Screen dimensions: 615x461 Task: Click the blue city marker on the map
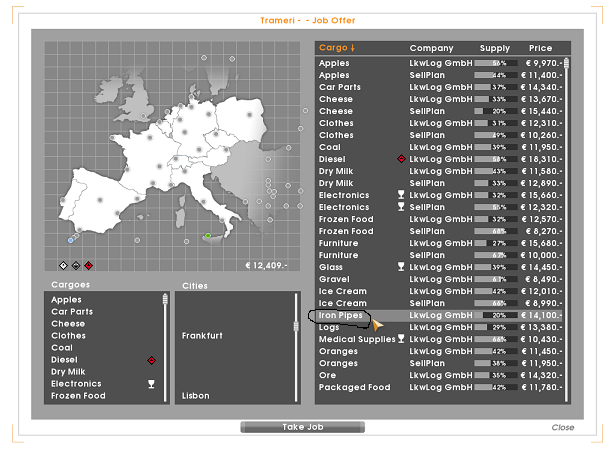coord(71,240)
